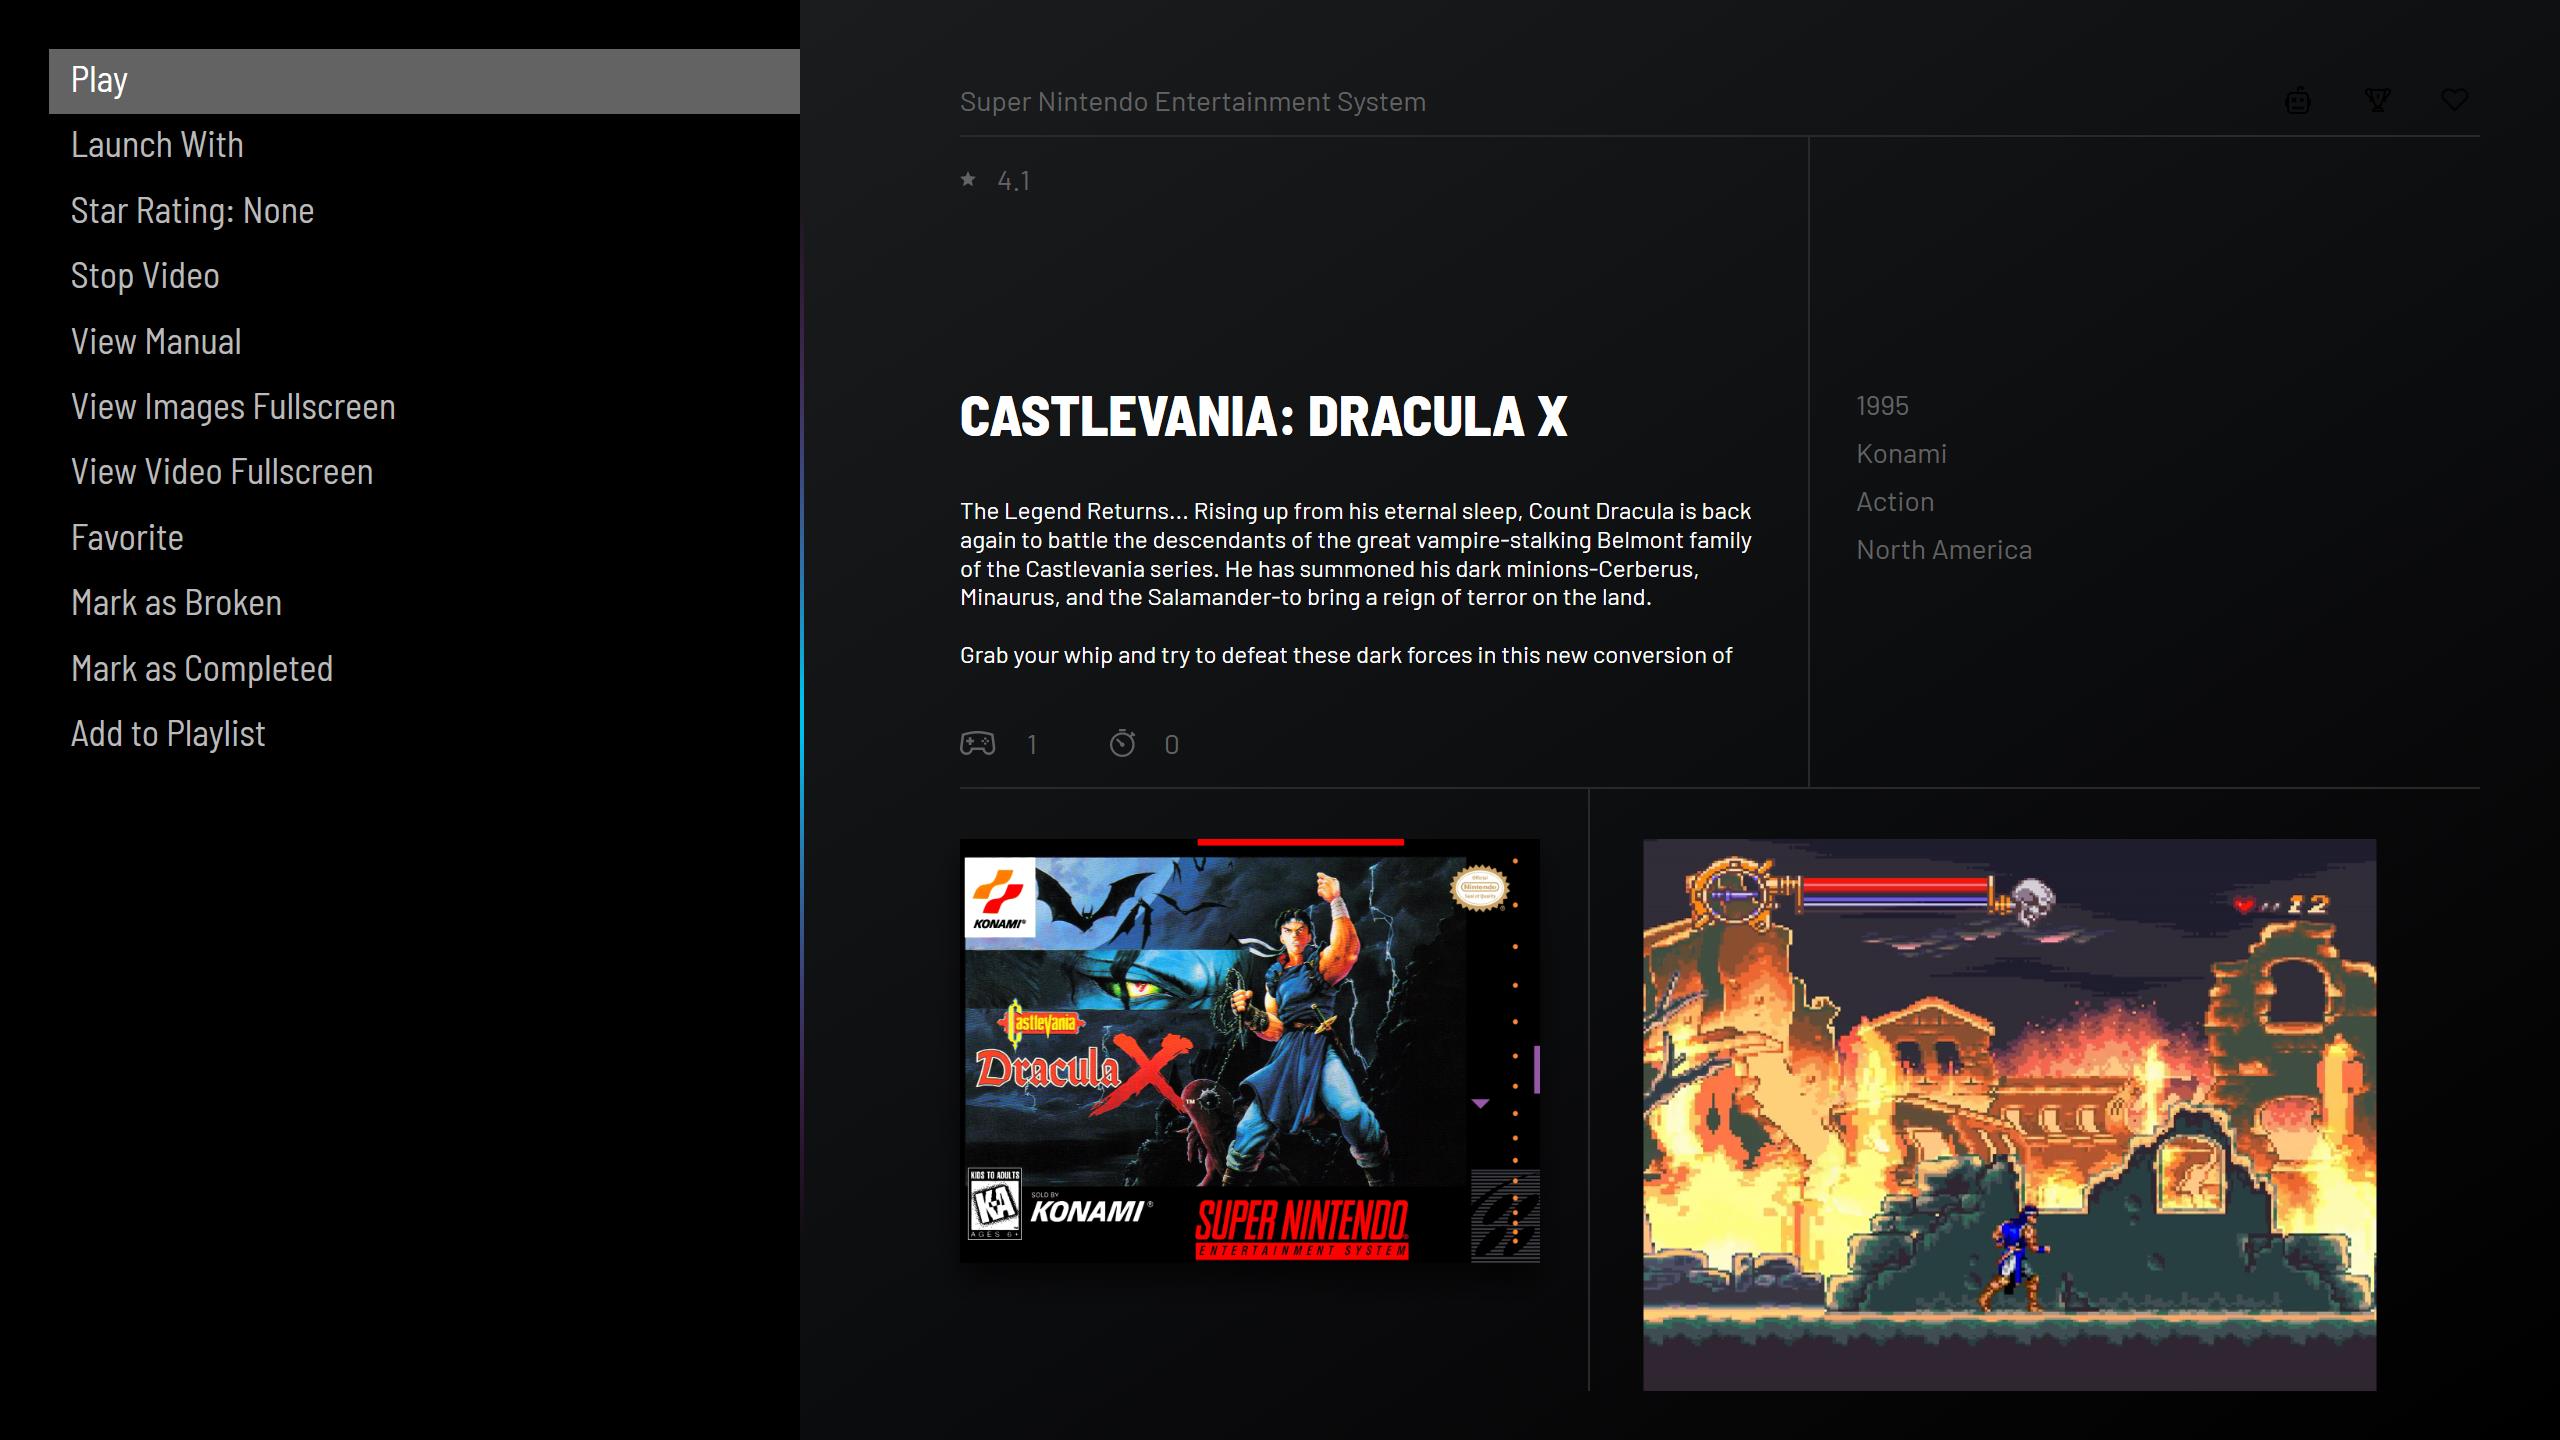
Task: Click the robot face icon in header
Action: tap(2297, 101)
